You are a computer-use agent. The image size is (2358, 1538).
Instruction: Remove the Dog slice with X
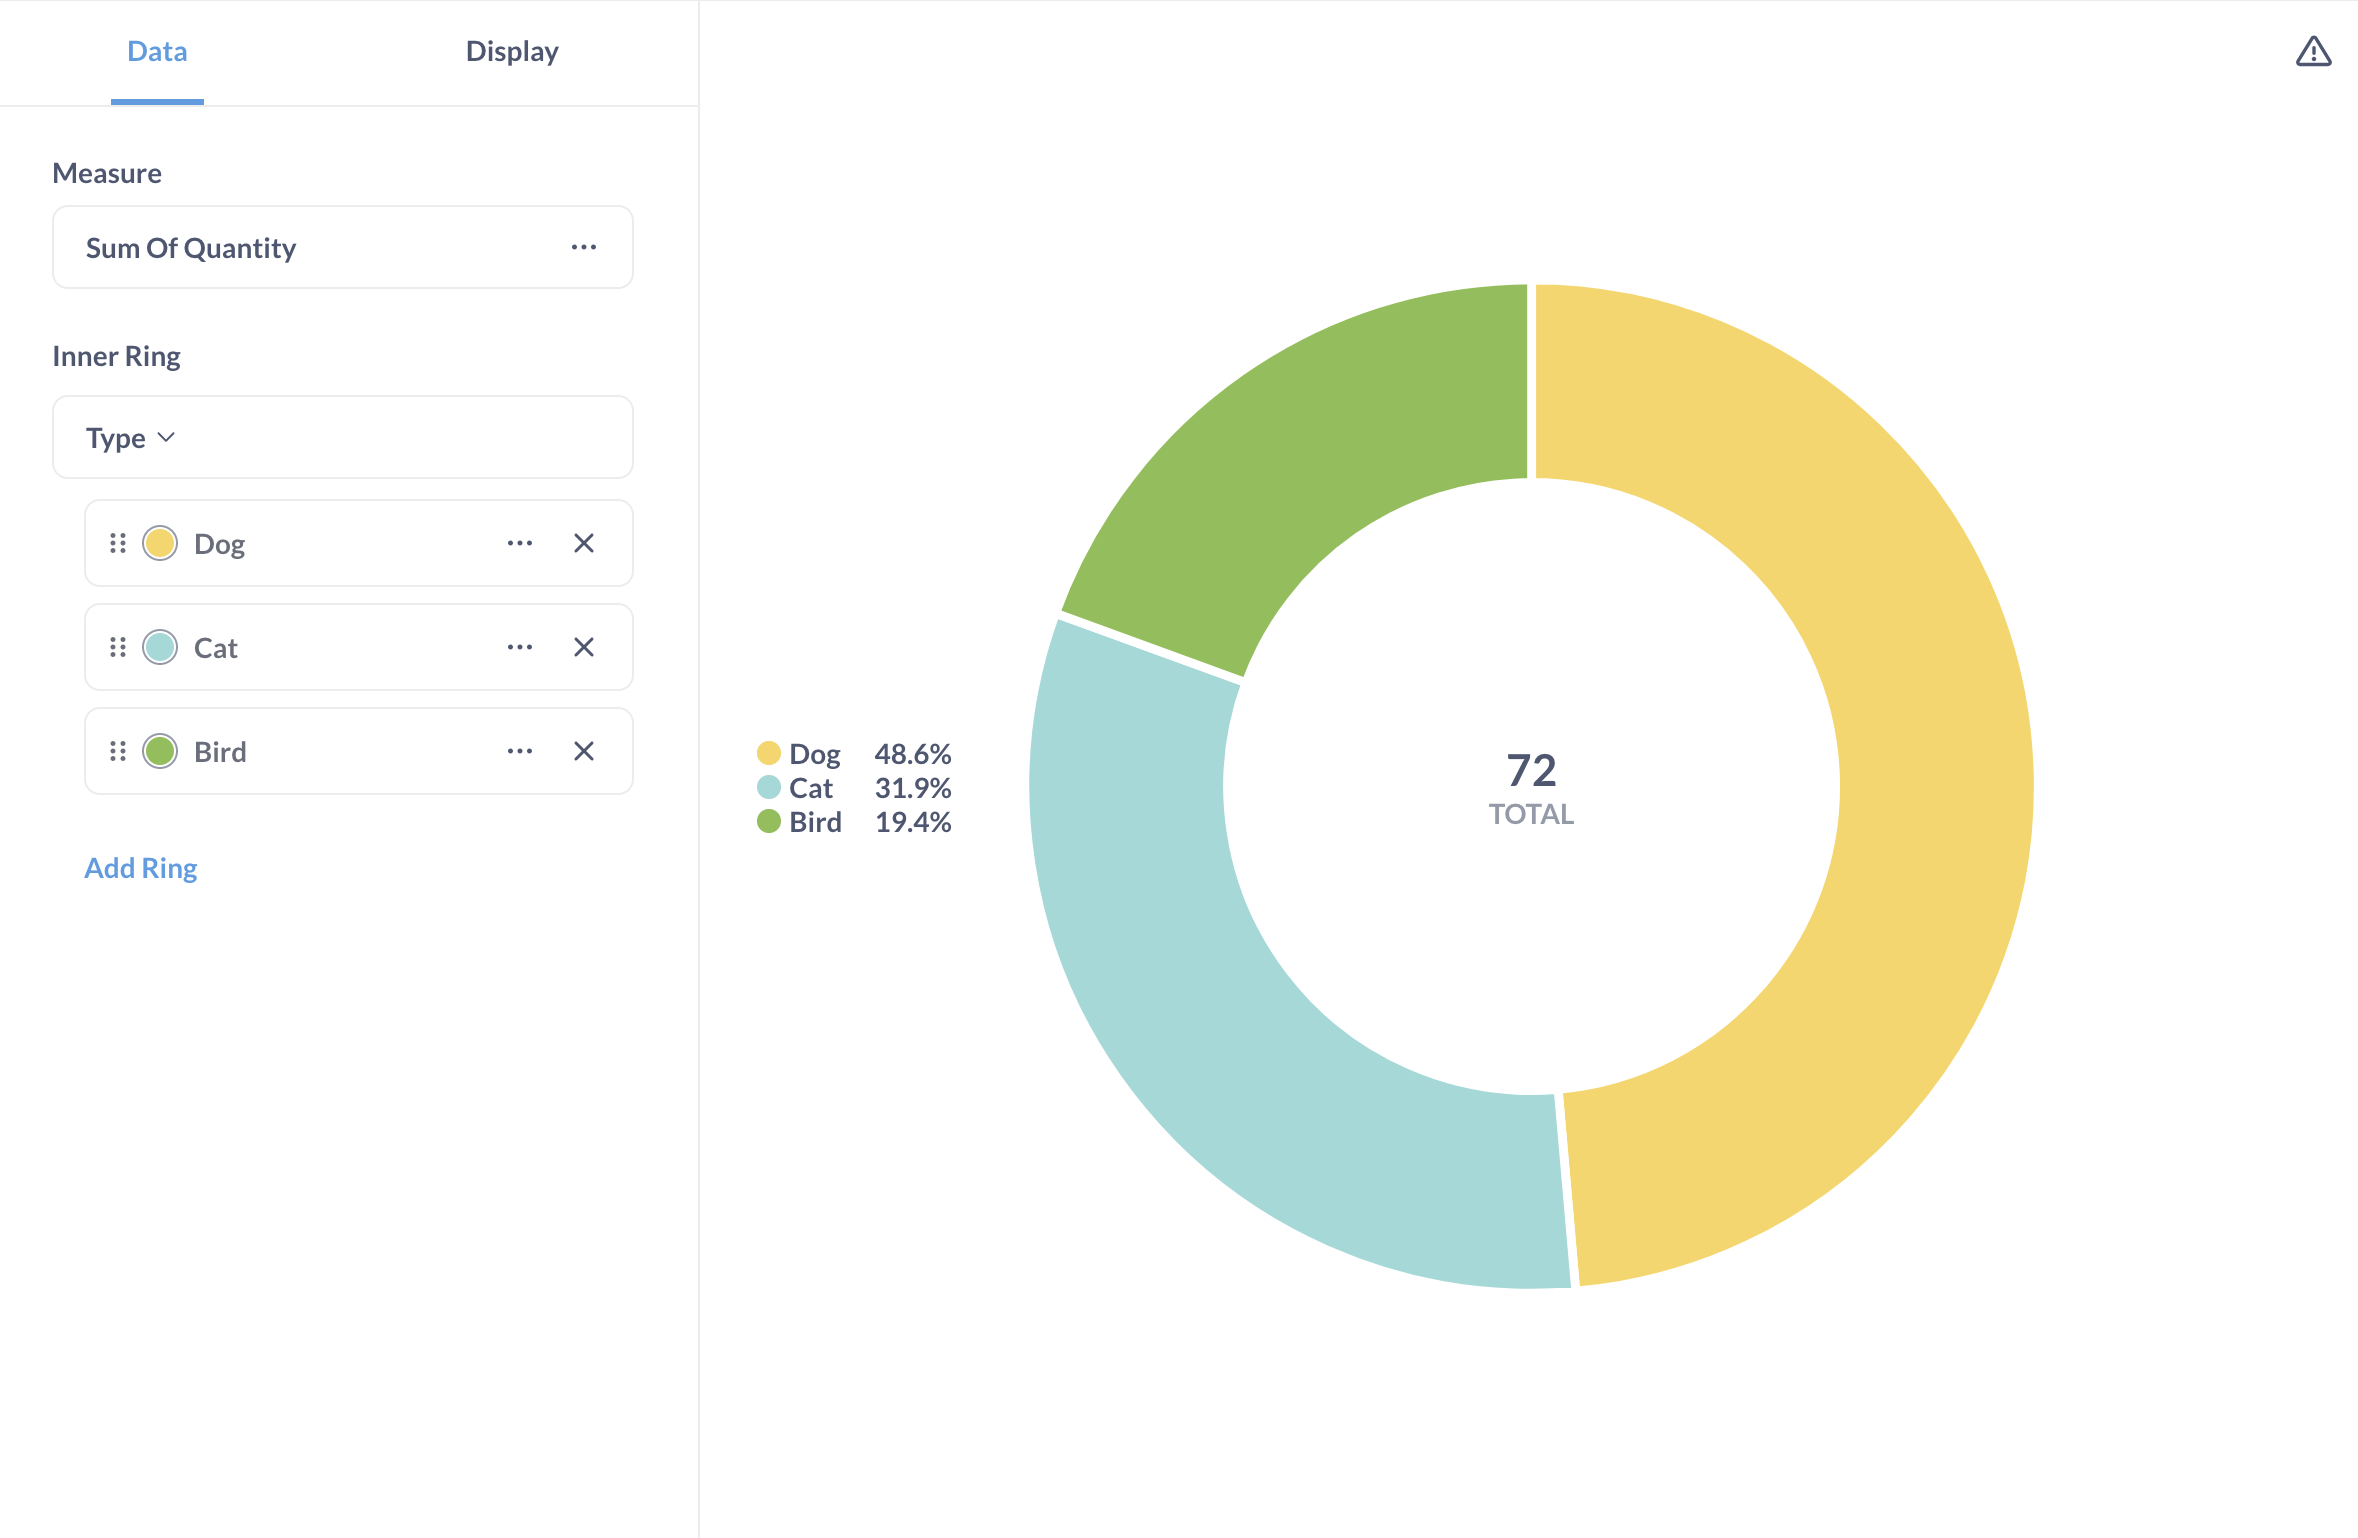[584, 543]
